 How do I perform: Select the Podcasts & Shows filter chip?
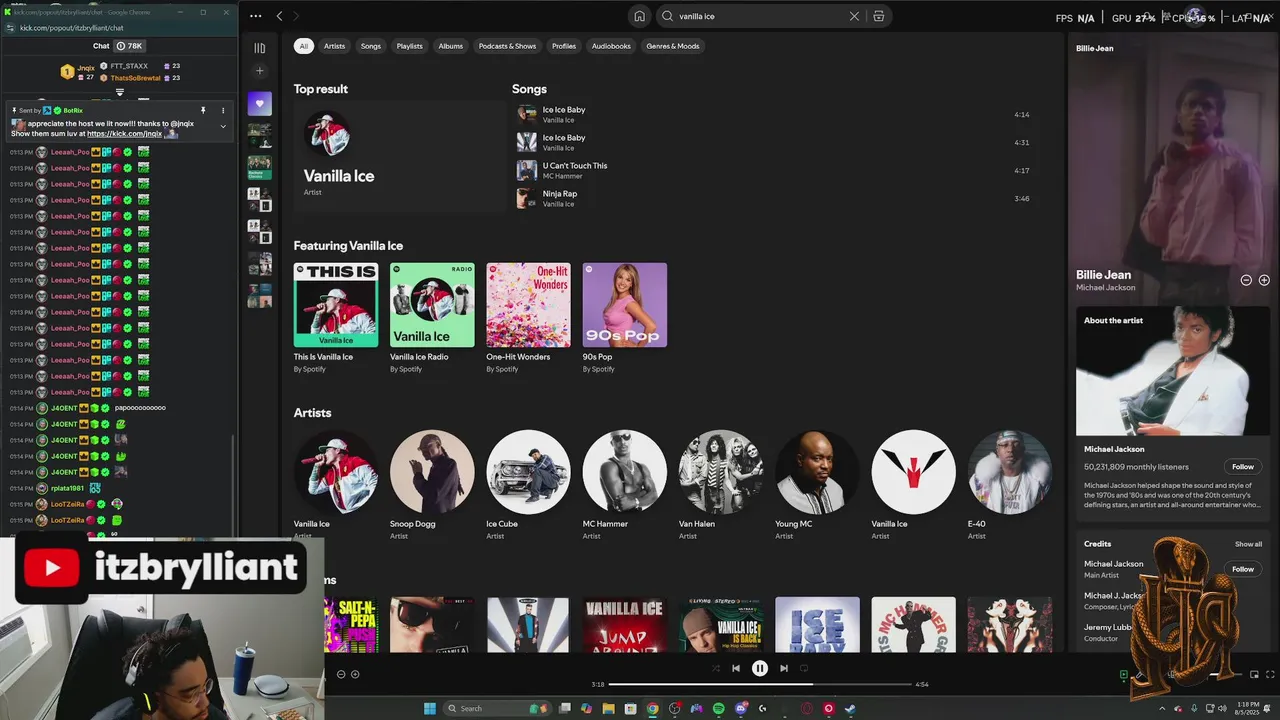pyautogui.click(x=507, y=46)
